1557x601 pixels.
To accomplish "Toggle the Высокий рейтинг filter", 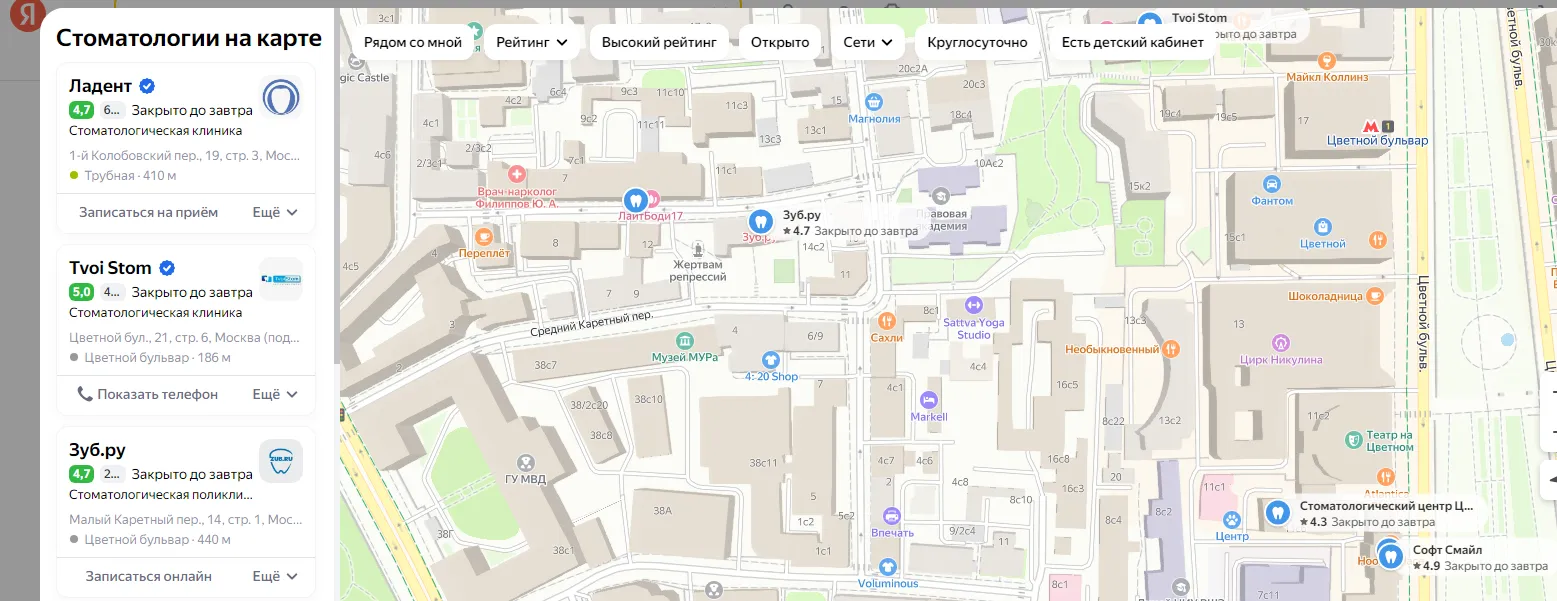I will coord(660,42).
